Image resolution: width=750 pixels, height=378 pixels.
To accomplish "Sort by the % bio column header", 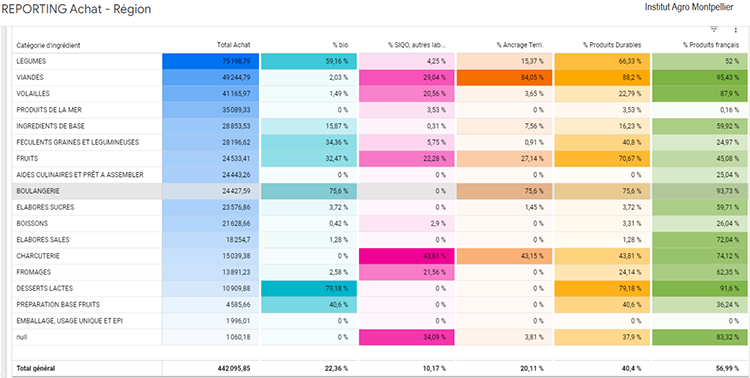I will (340, 45).
